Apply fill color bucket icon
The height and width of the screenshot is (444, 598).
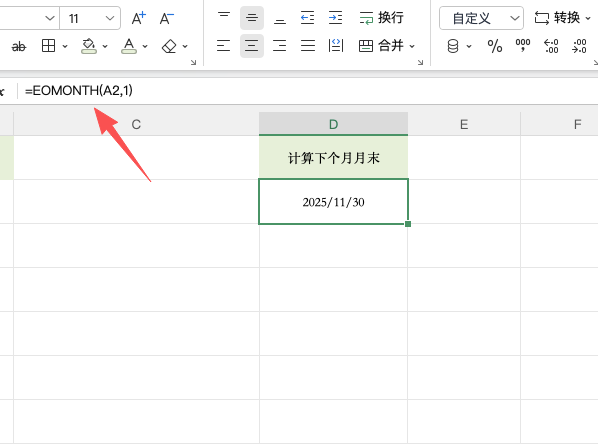pyautogui.click(x=88, y=46)
